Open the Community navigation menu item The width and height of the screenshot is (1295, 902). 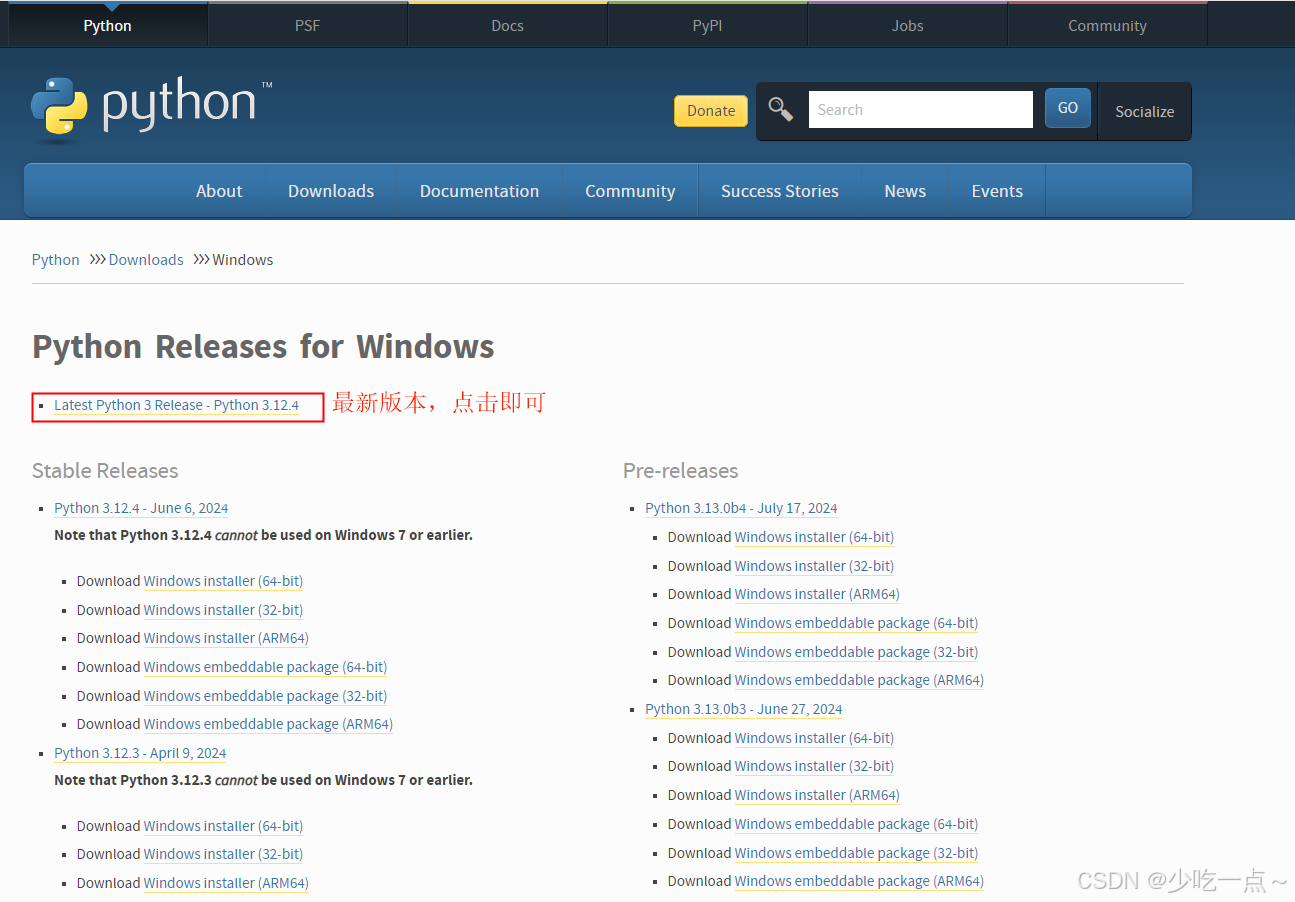(630, 191)
